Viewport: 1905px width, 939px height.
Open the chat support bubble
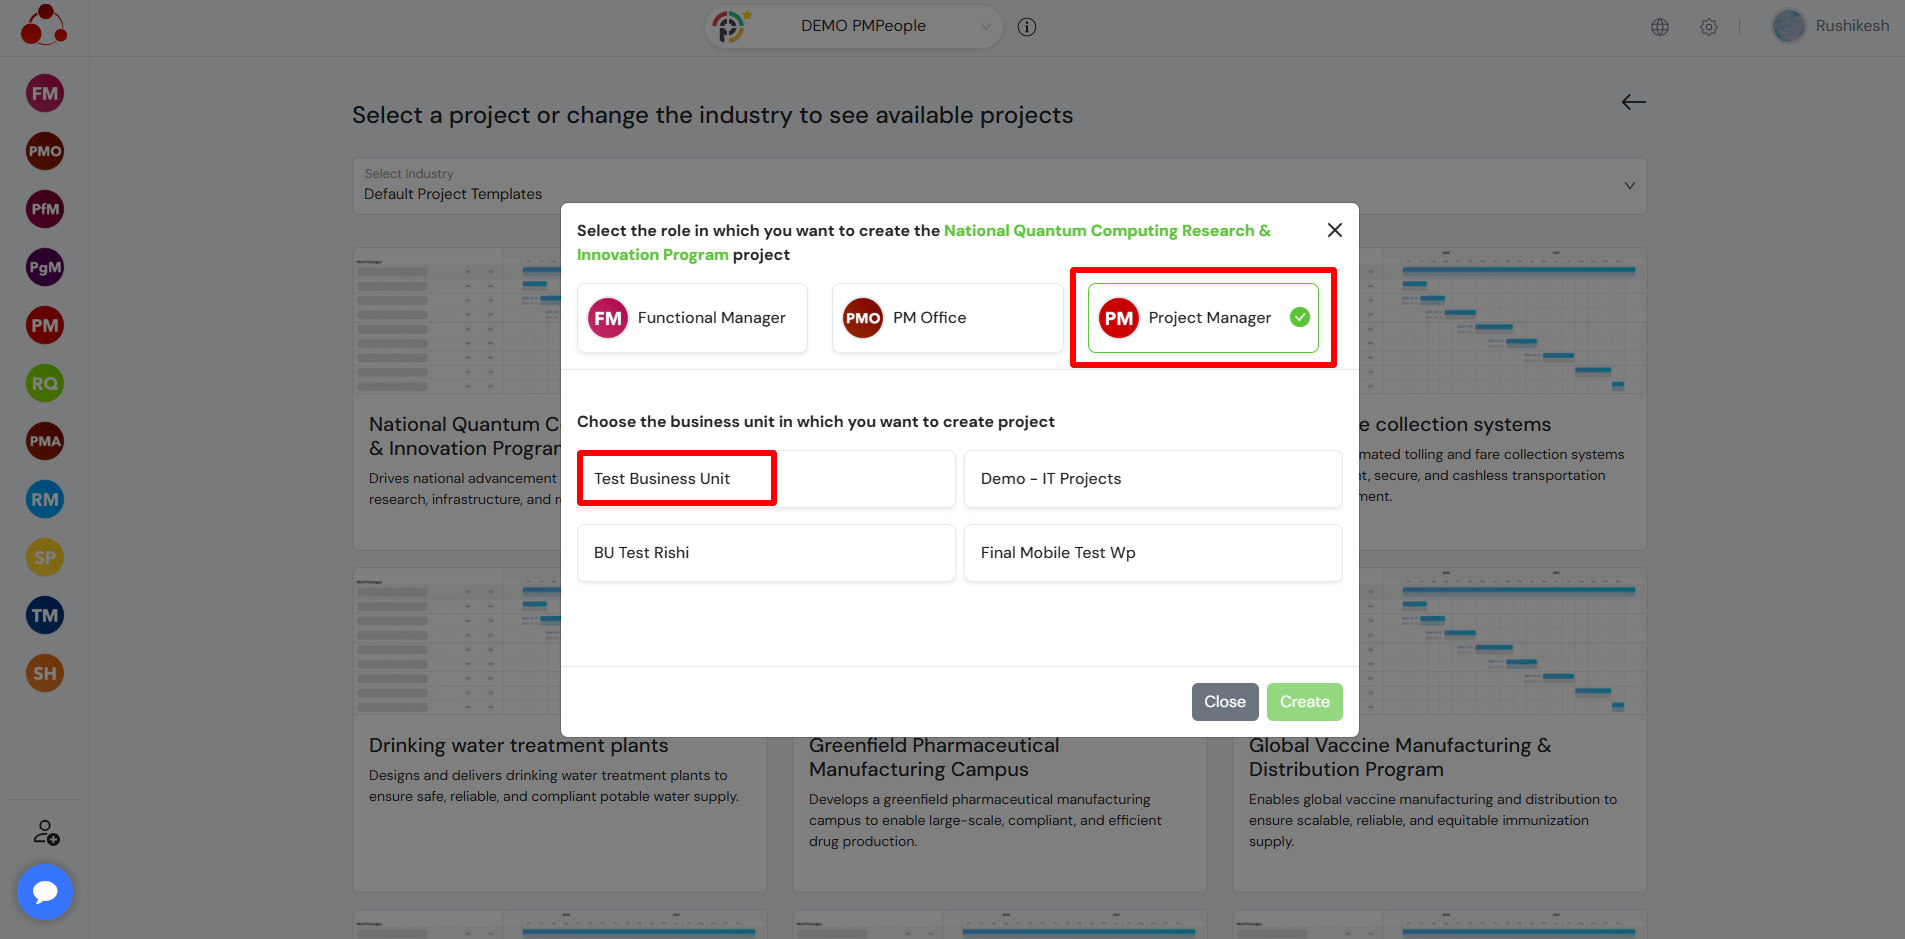[x=45, y=891]
